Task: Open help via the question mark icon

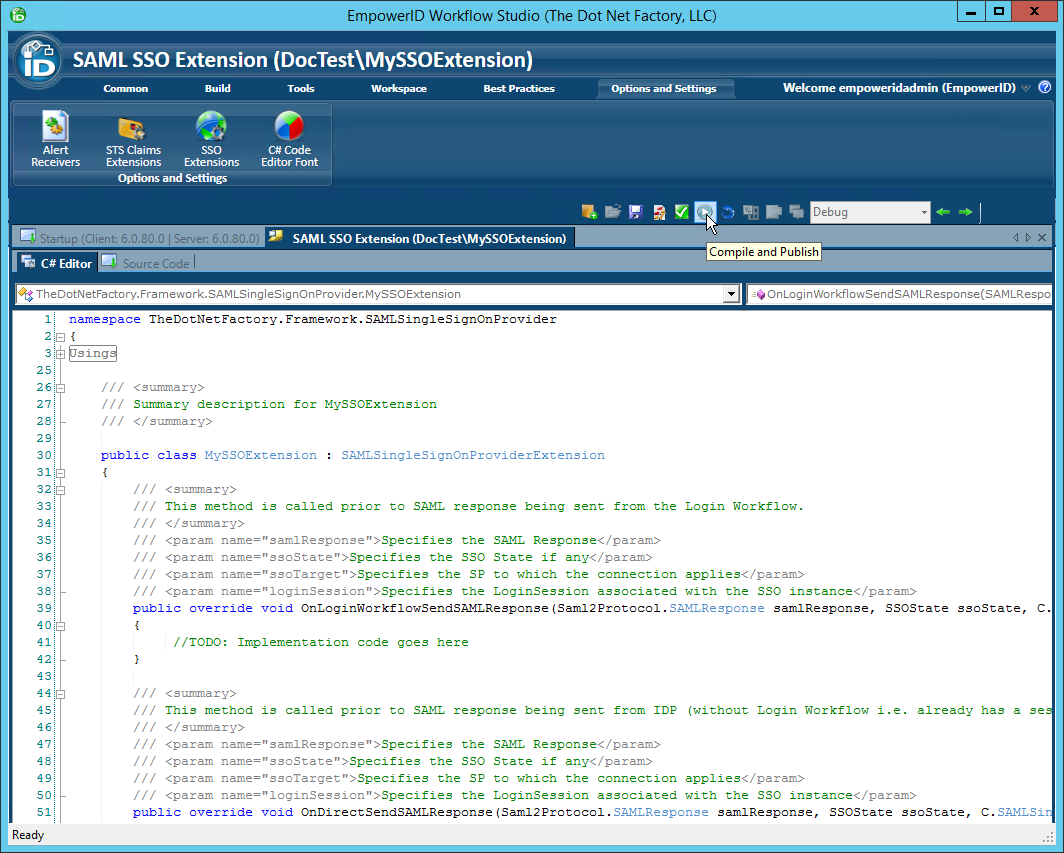Action: pyautogui.click(x=1045, y=87)
